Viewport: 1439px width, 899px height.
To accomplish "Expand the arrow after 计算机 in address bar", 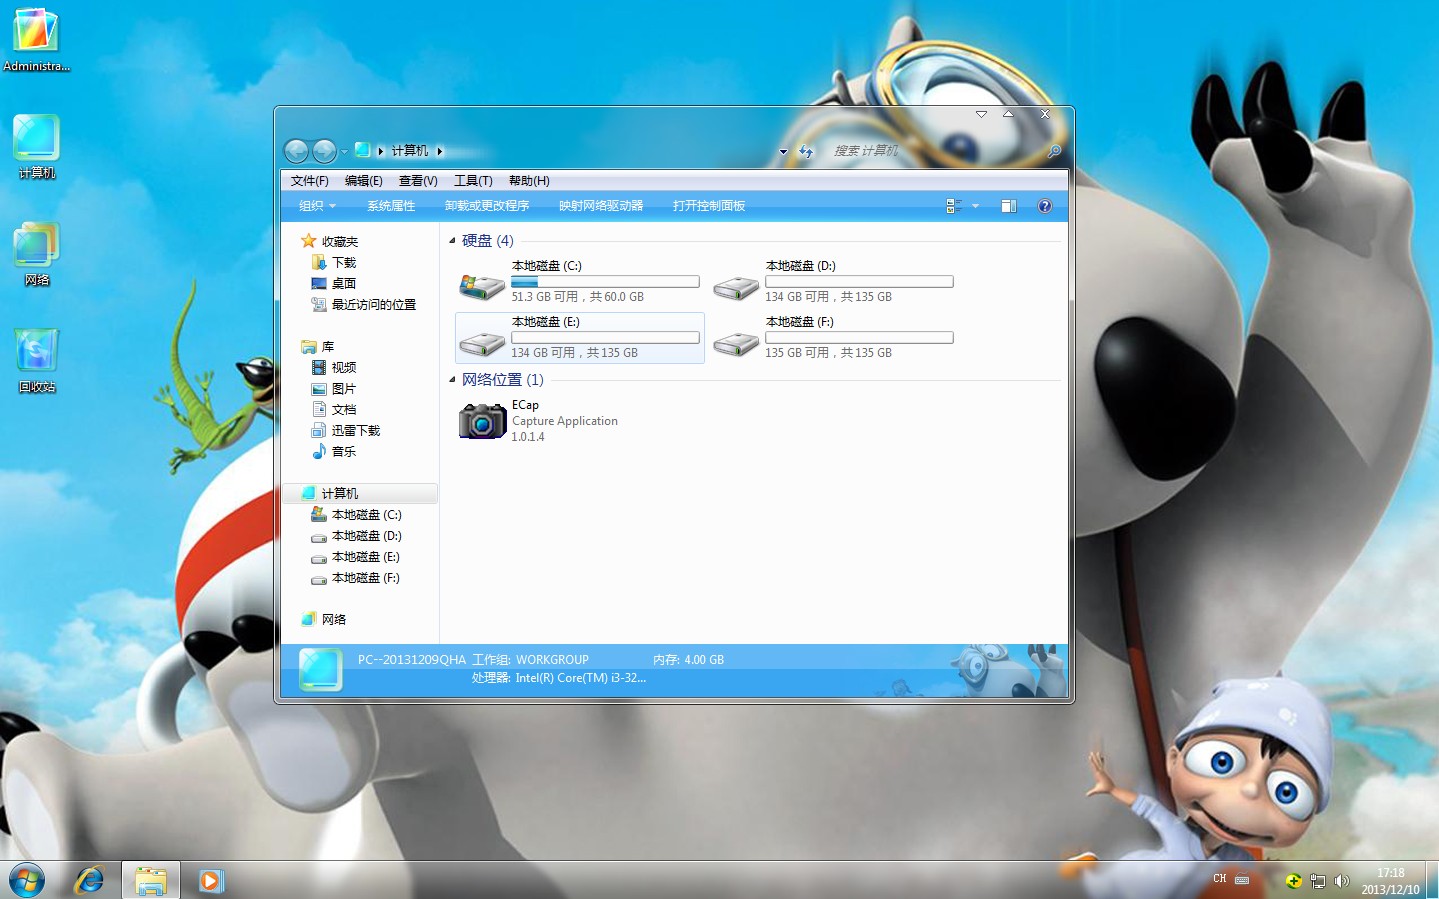I will (439, 151).
